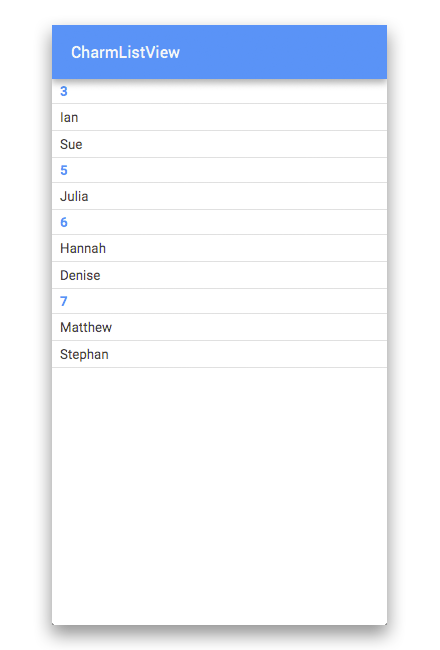Select the Sue list item
The width and height of the screenshot is (440, 650).
click(219, 144)
